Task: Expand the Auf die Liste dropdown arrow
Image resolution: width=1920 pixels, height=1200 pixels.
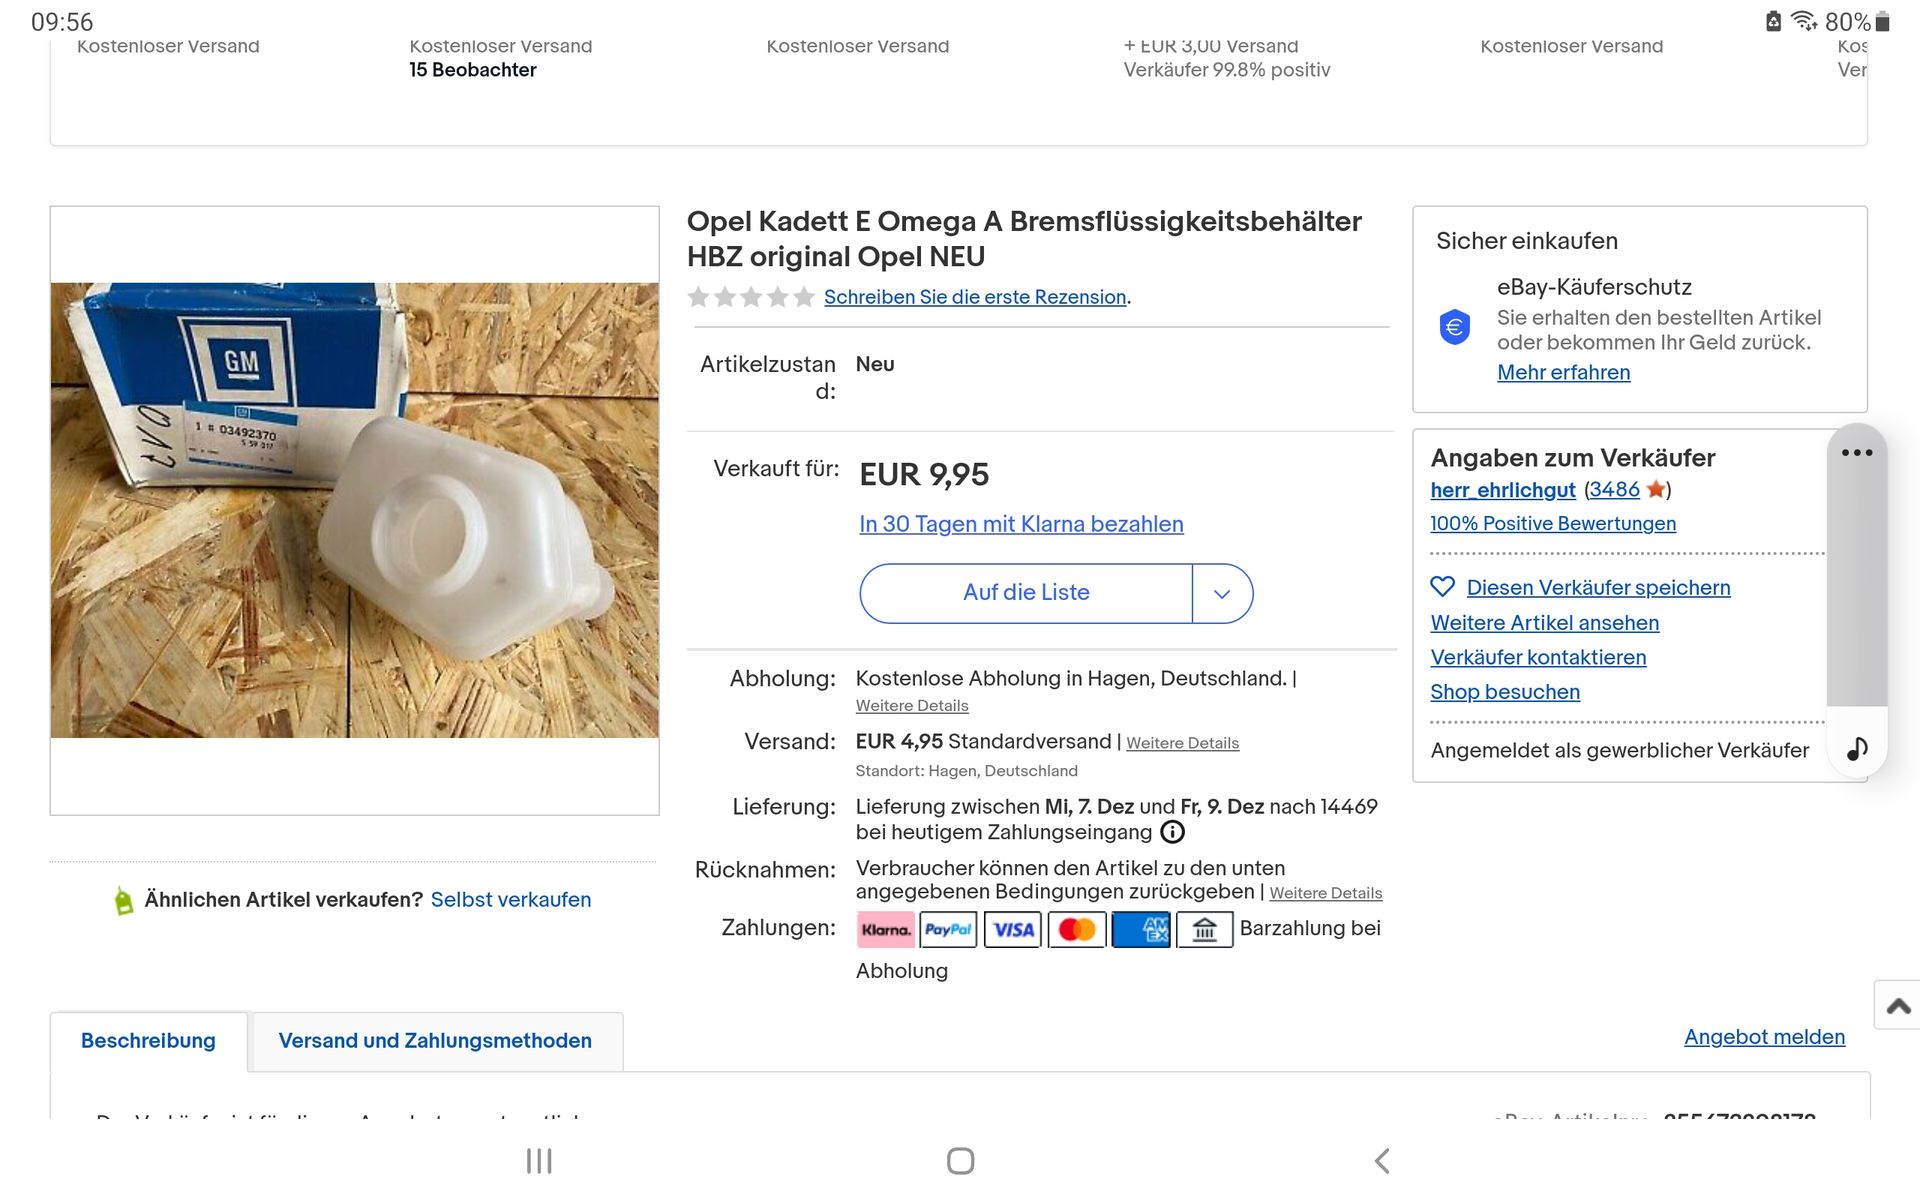Action: click(x=1222, y=593)
